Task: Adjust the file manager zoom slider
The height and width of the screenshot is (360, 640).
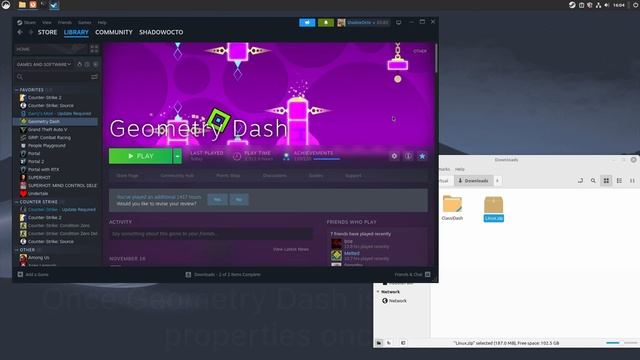Action: [x=622, y=343]
